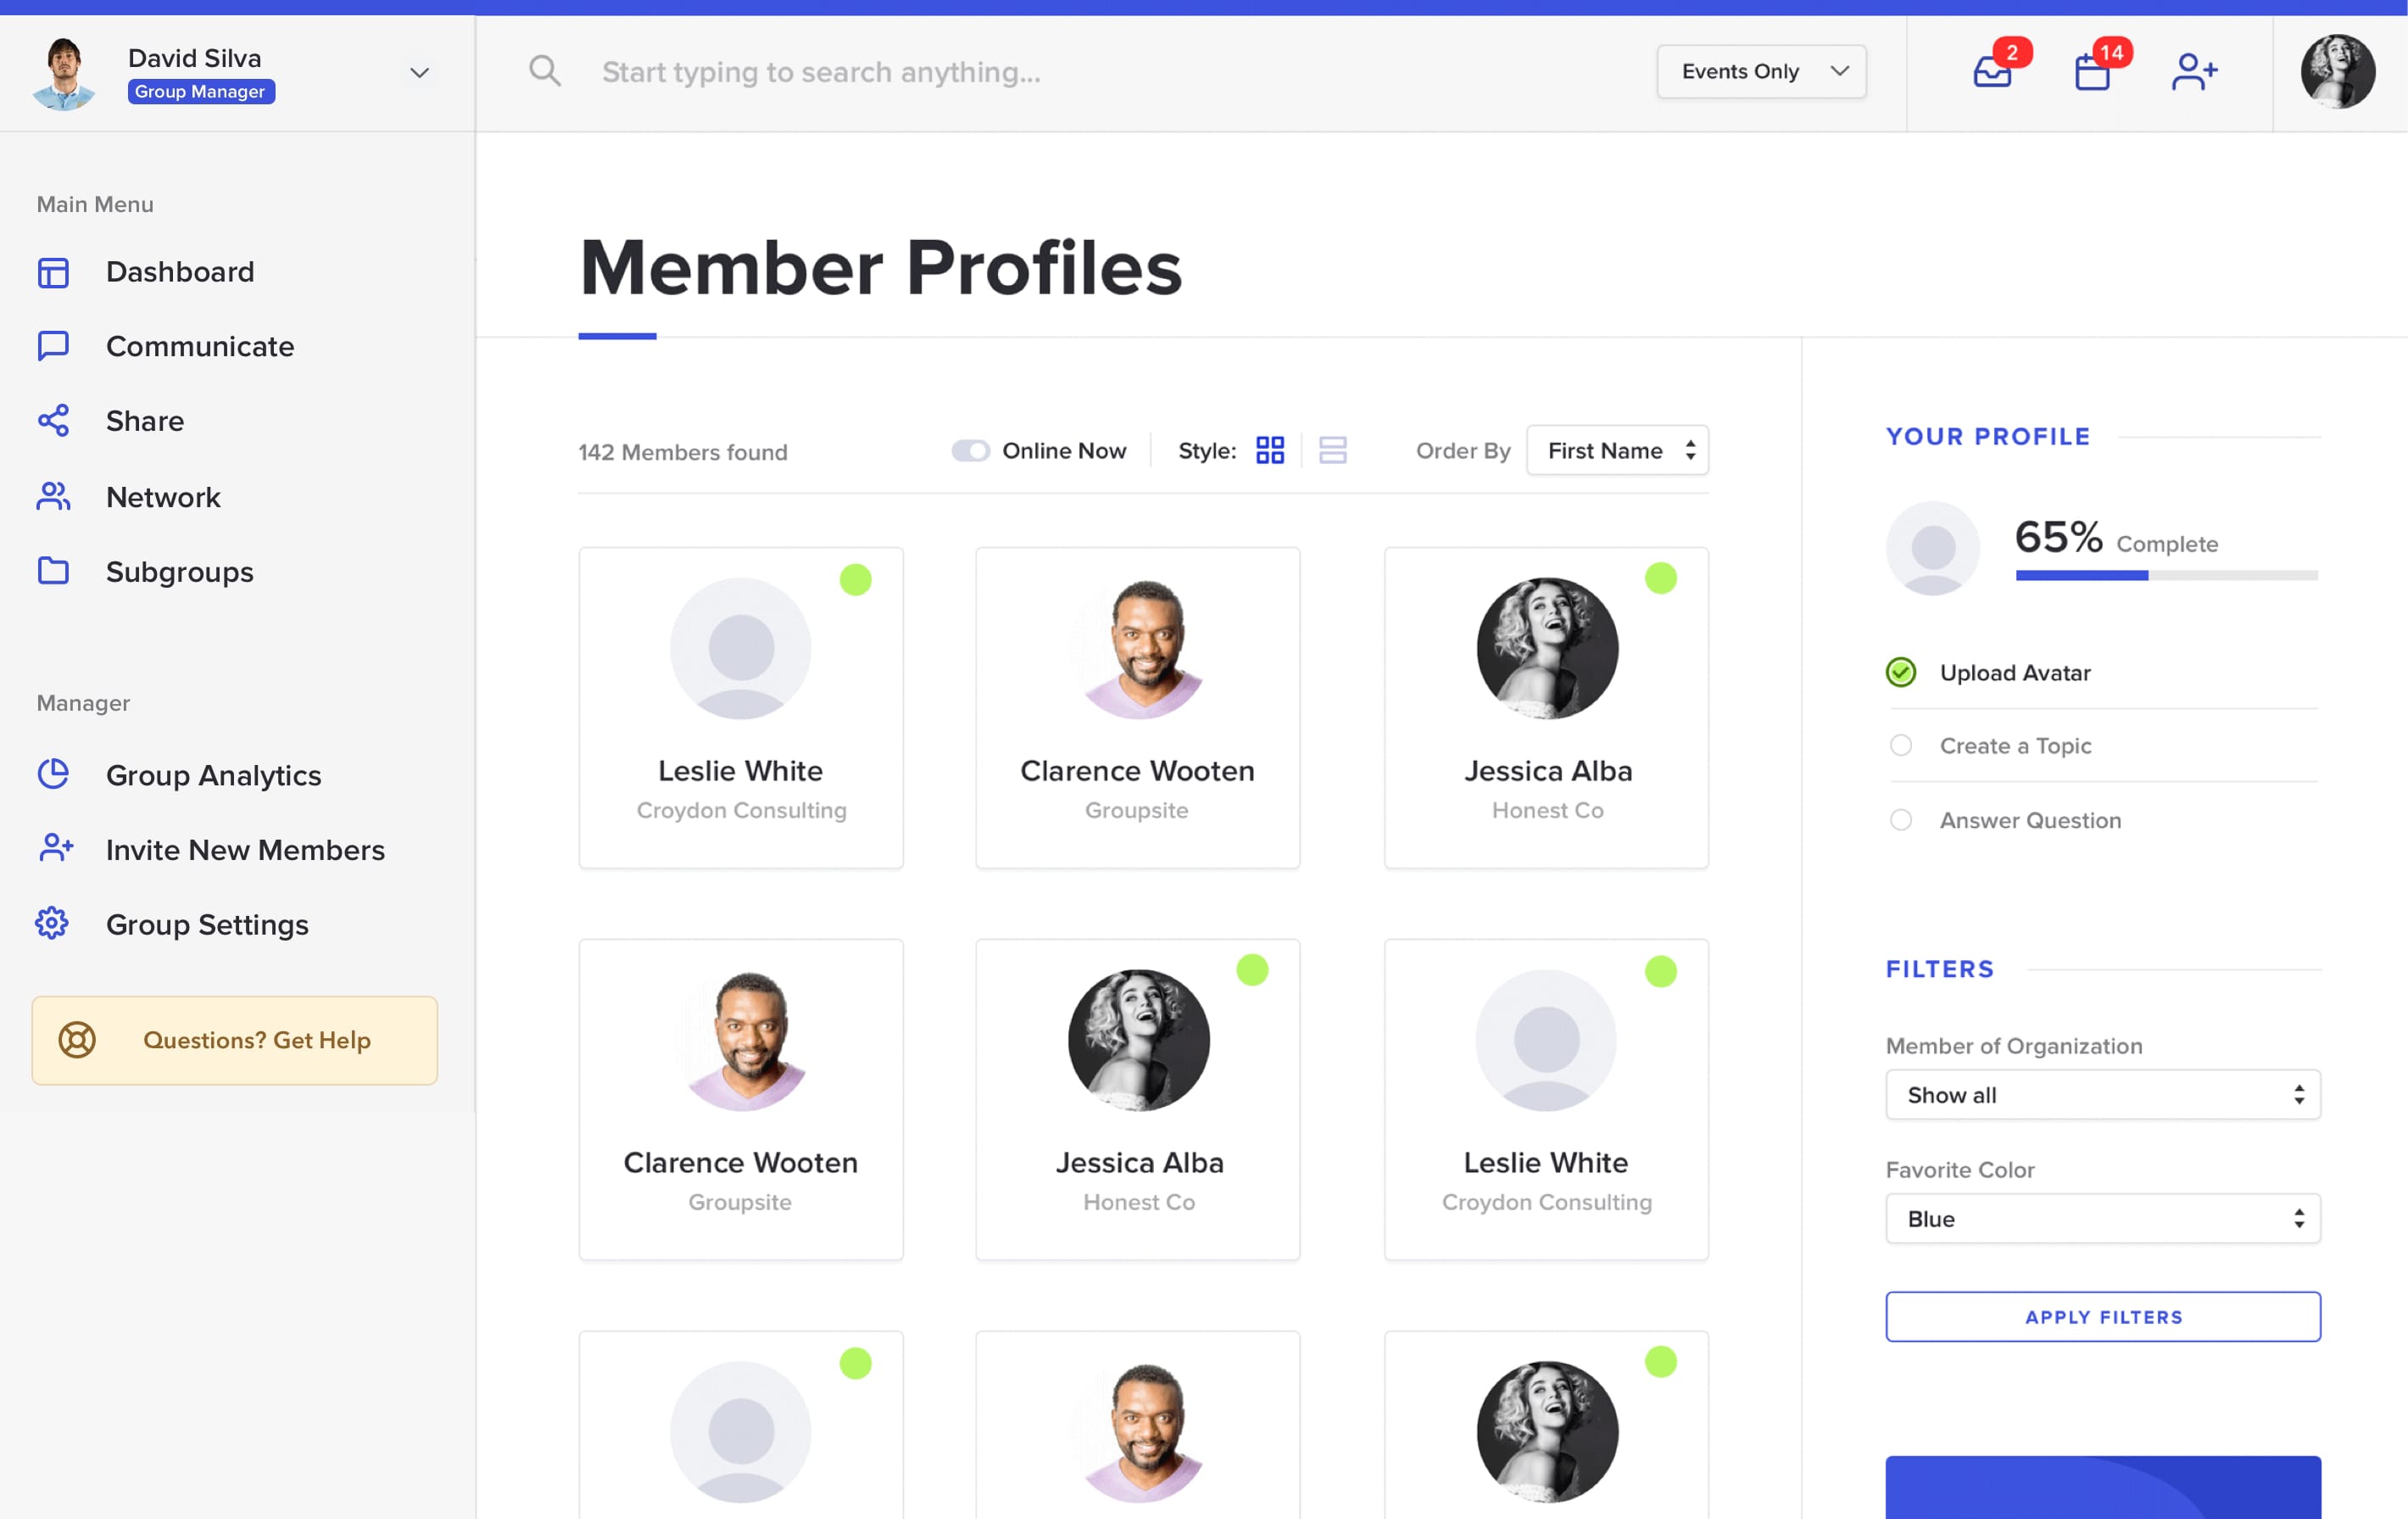The image size is (2408, 1519).
Task: Click the Member Profiles heading
Action: (x=880, y=268)
